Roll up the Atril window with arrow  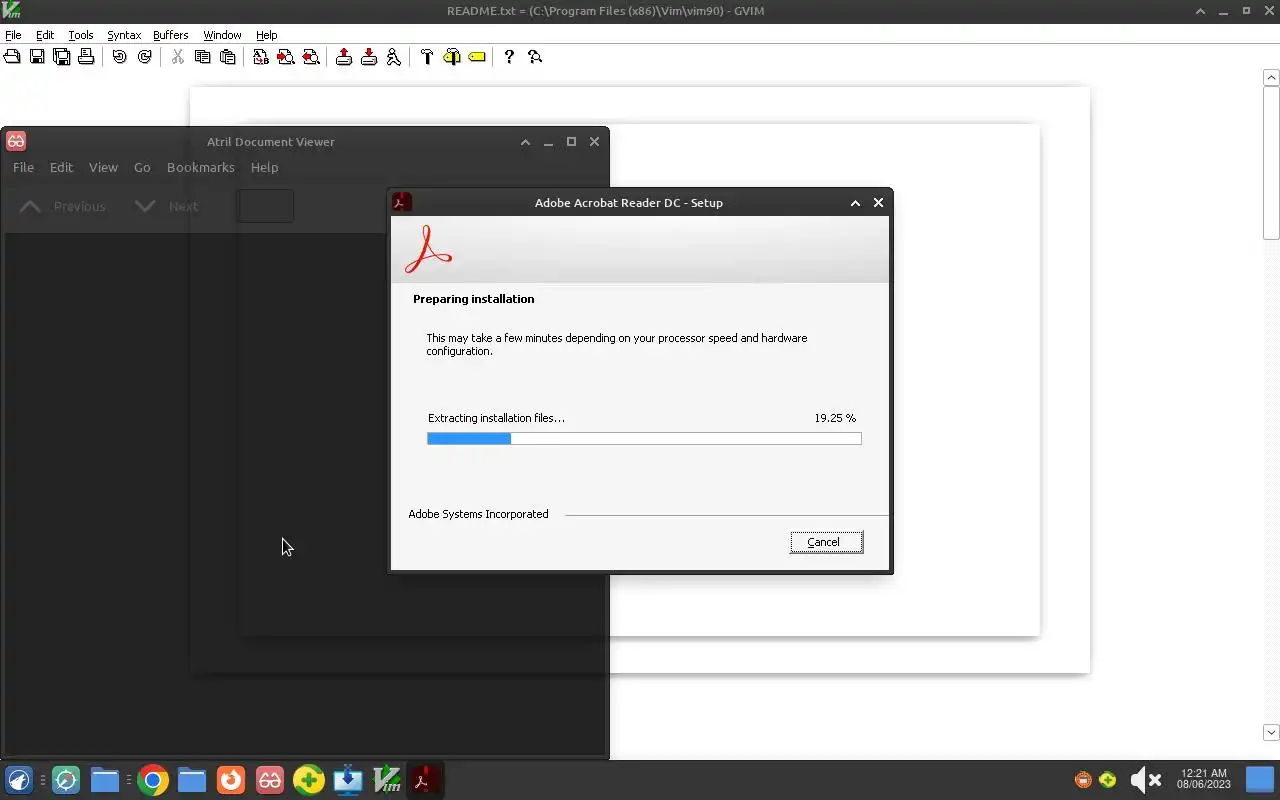click(525, 142)
